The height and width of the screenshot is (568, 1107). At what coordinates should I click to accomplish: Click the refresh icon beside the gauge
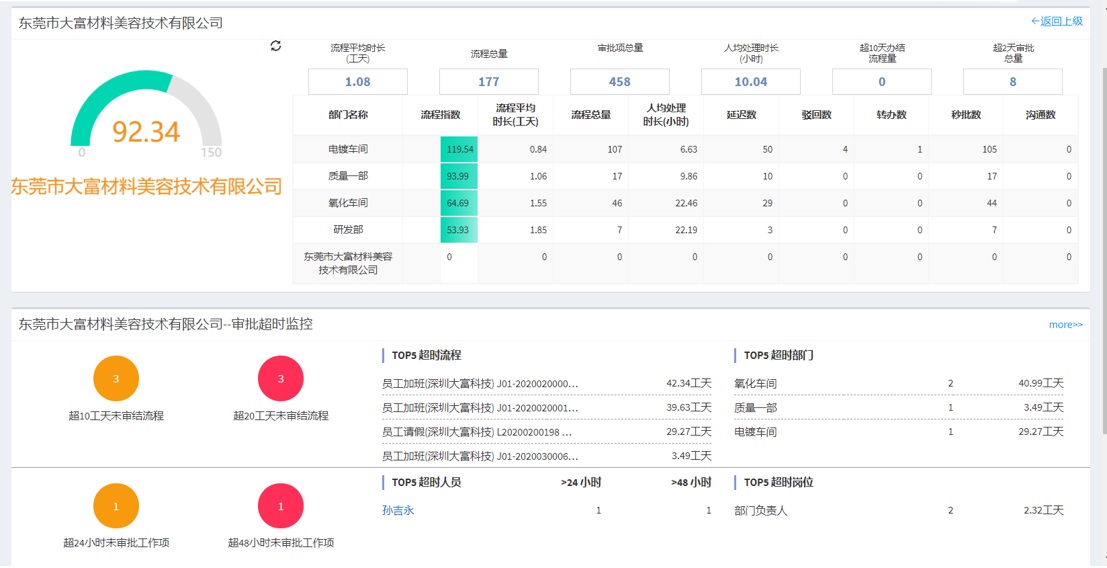(x=275, y=45)
